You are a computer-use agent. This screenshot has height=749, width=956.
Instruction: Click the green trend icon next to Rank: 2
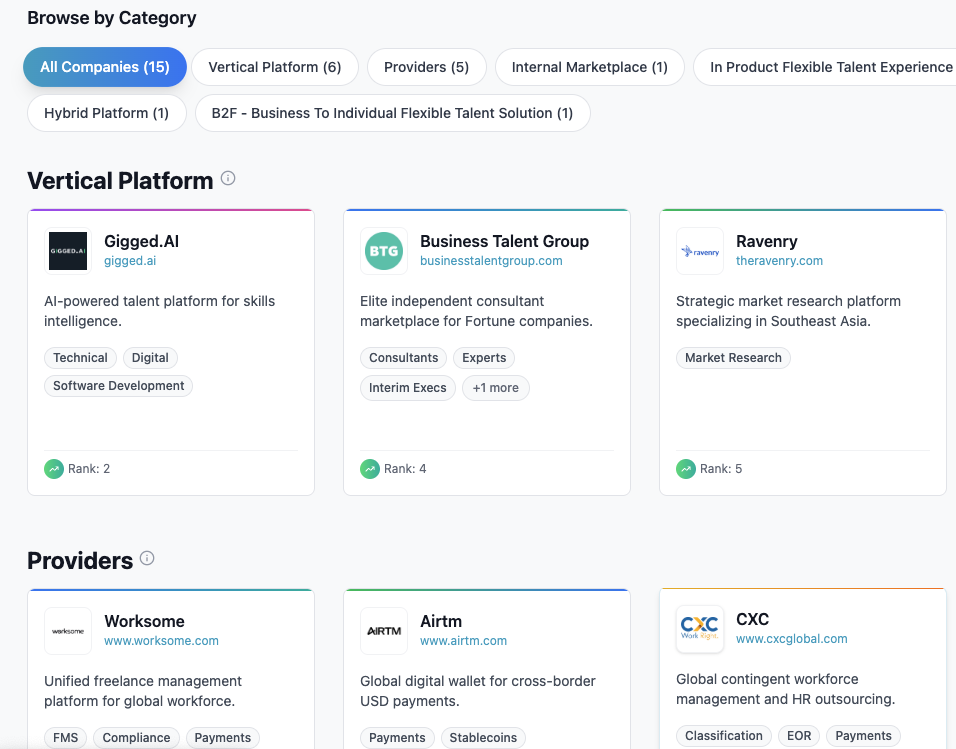point(54,469)
